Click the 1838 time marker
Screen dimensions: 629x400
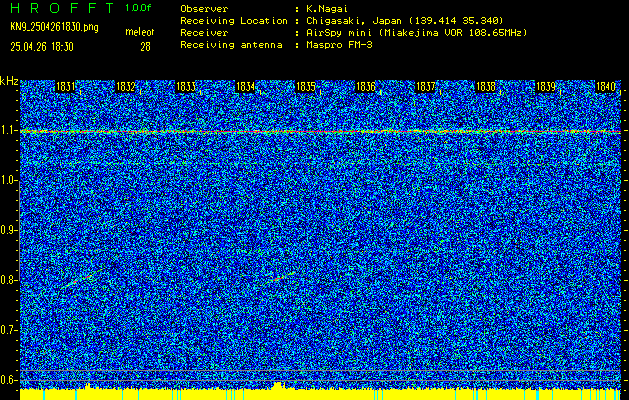pos(485,87)
